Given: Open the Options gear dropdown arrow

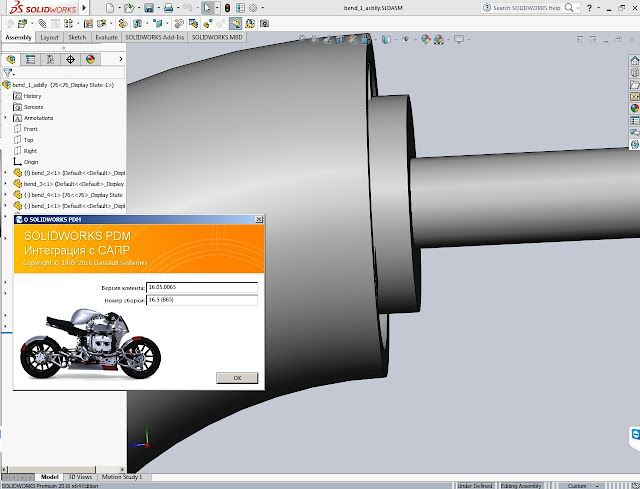Looking at the screenshot, I should pos(262,8).
